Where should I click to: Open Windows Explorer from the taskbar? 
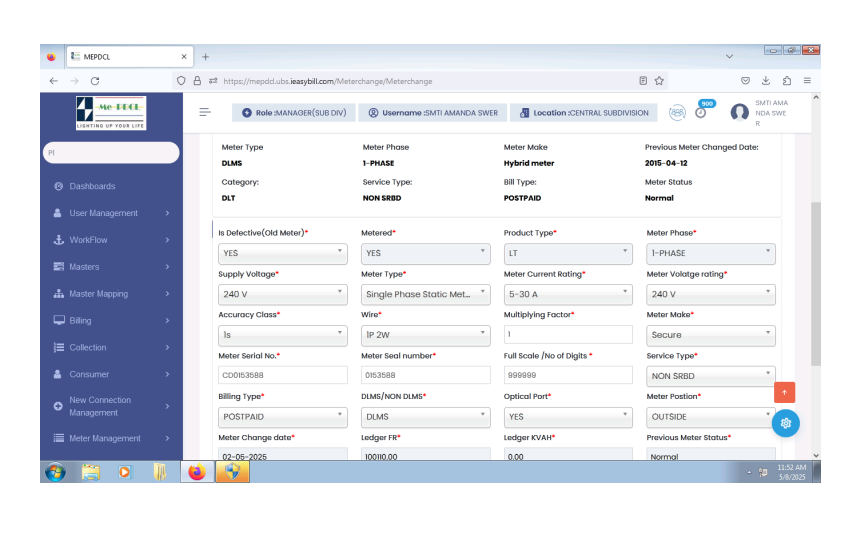pyautogui.click(x=90, y=472)
